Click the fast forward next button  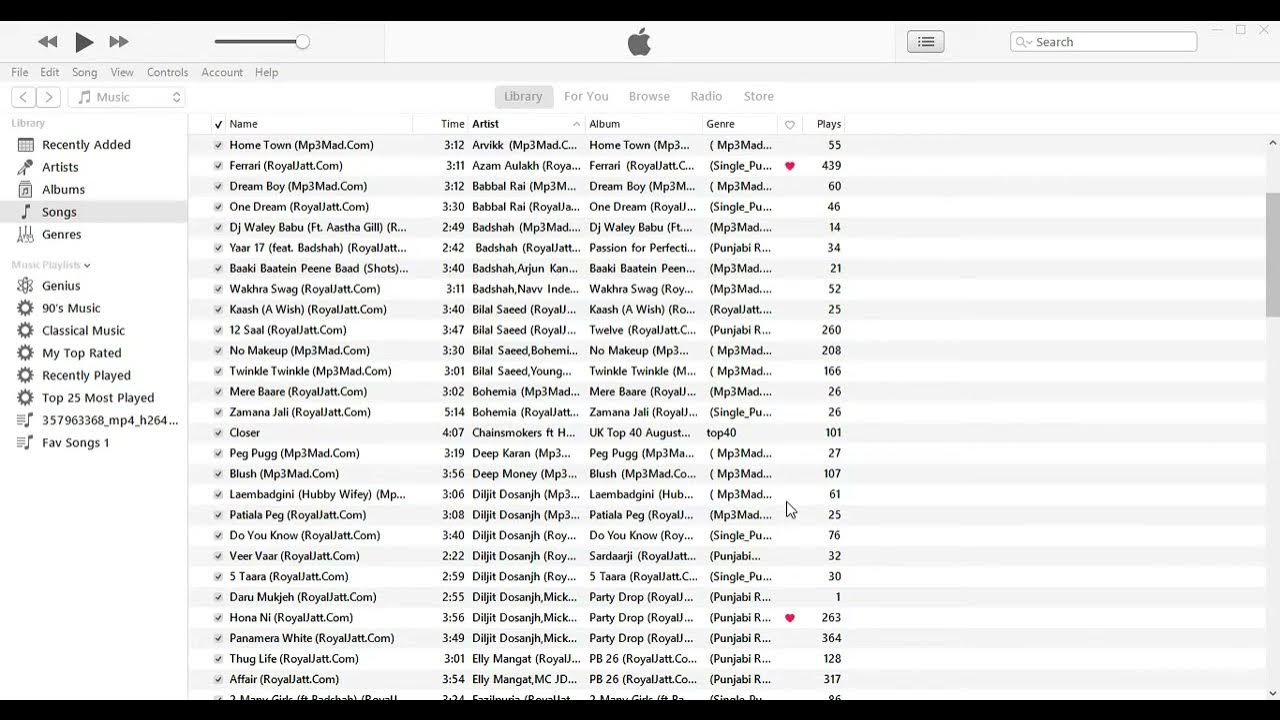[119, 42]
